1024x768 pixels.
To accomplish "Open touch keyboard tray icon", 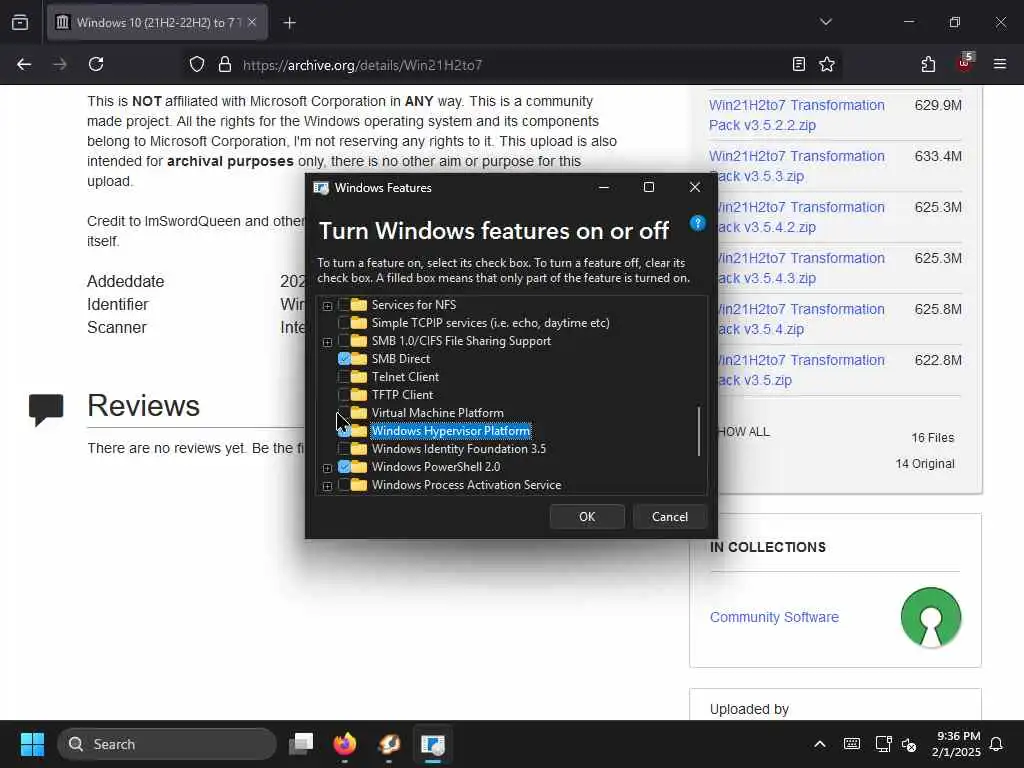I will (x=852, y=744).
